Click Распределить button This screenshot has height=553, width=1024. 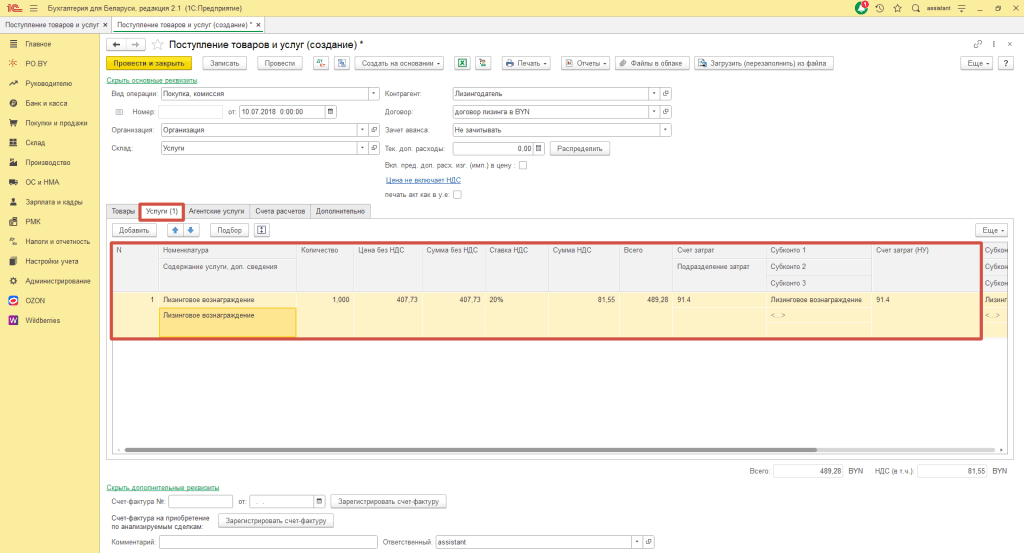tap(580, 148)
